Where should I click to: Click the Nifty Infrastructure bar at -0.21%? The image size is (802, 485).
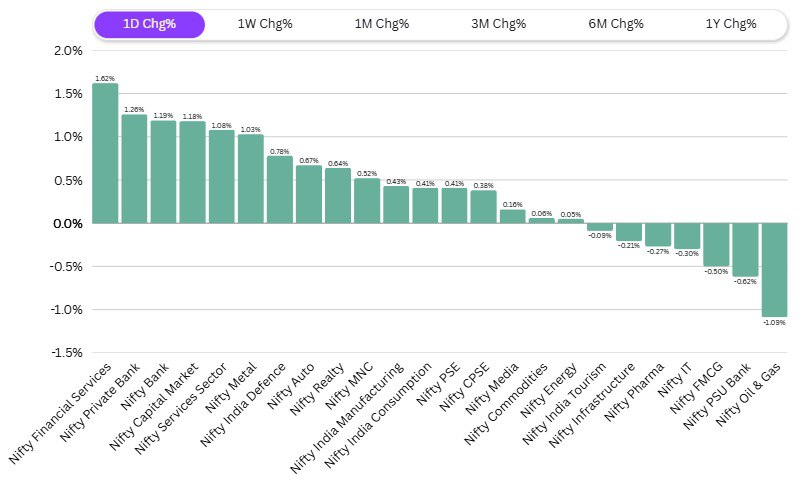click(x=629, y=232)
